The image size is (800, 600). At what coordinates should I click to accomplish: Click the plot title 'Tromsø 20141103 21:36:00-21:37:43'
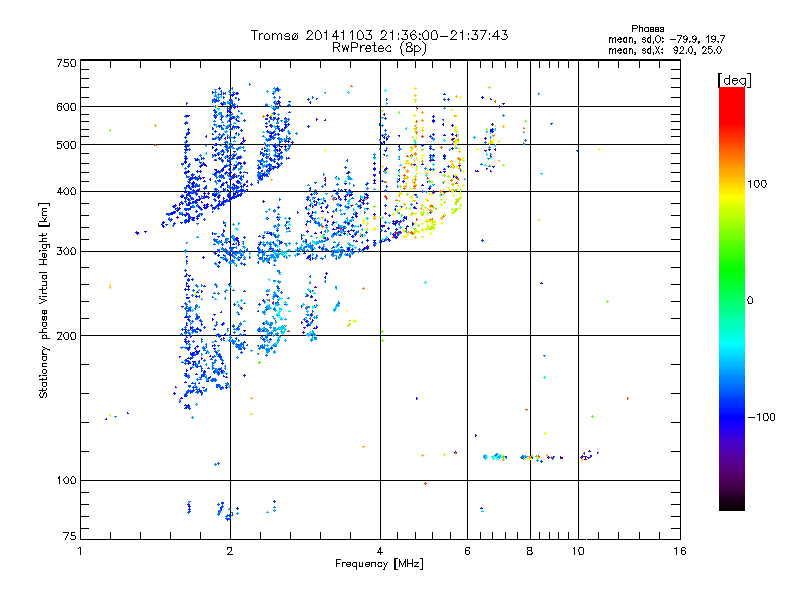(x=379, y=35)
